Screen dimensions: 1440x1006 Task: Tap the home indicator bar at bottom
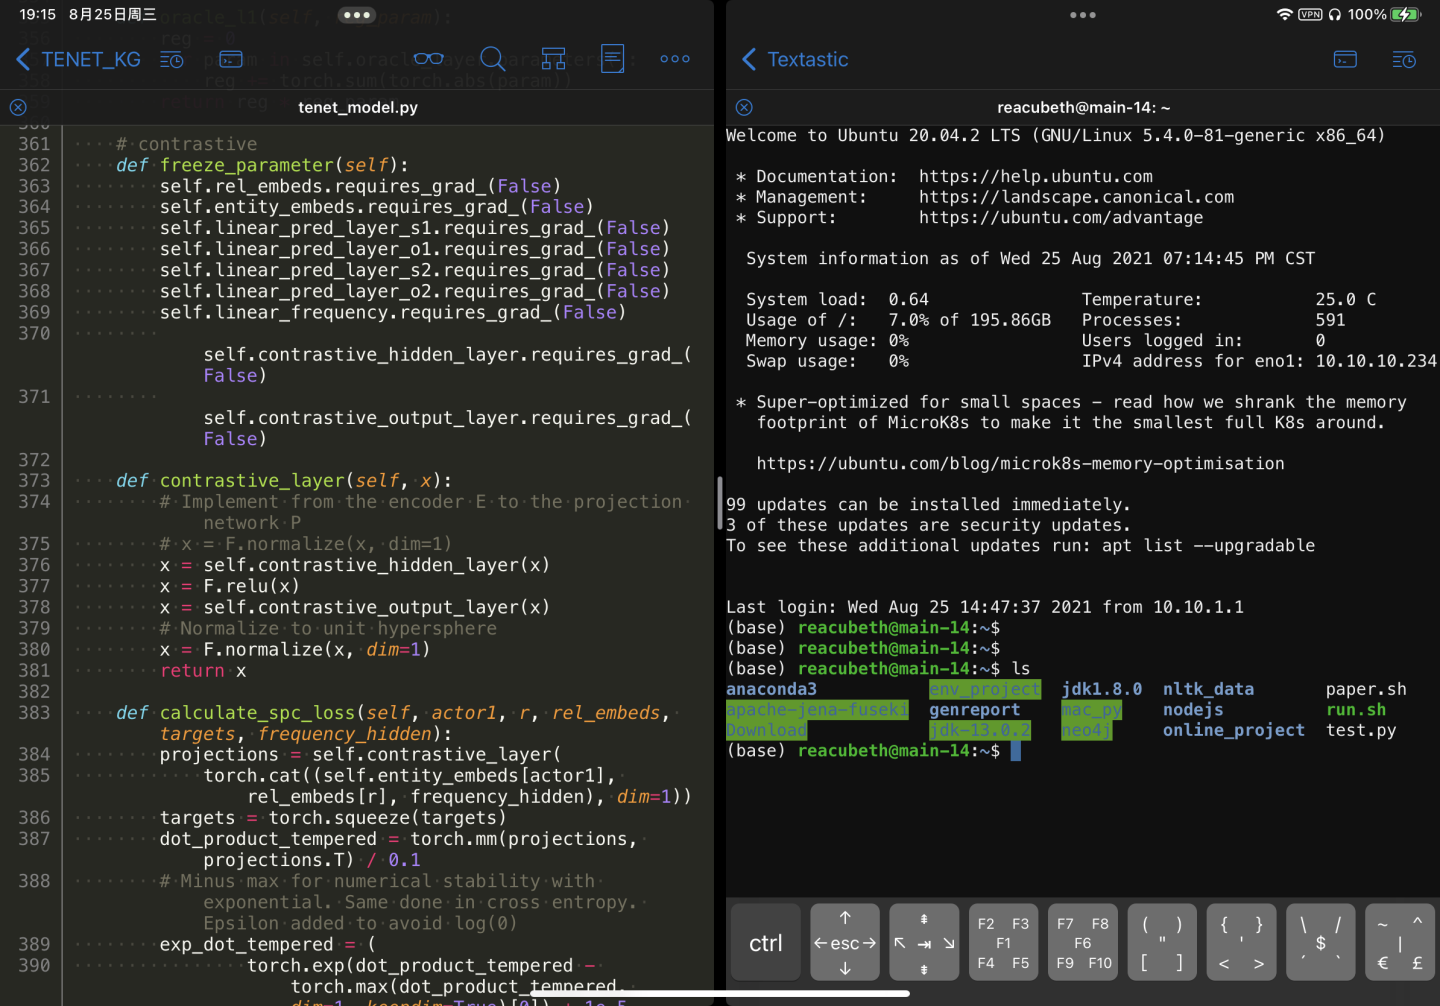click(720, 993)
